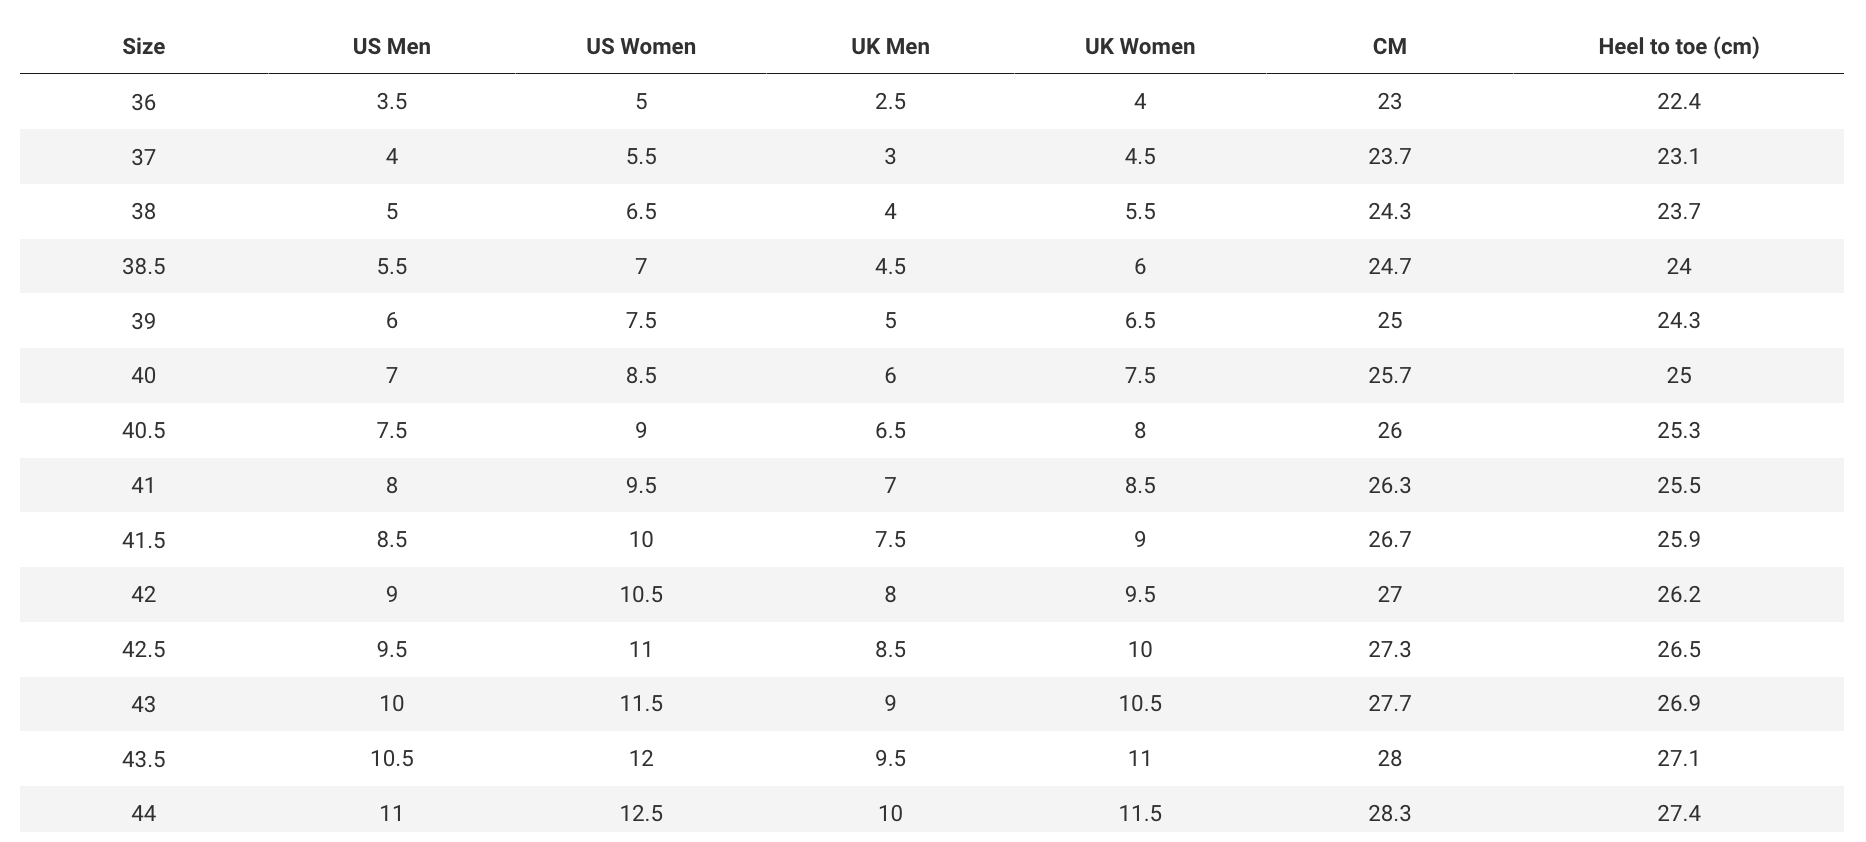Select the 26.3 CM value

pos(1389,485)
